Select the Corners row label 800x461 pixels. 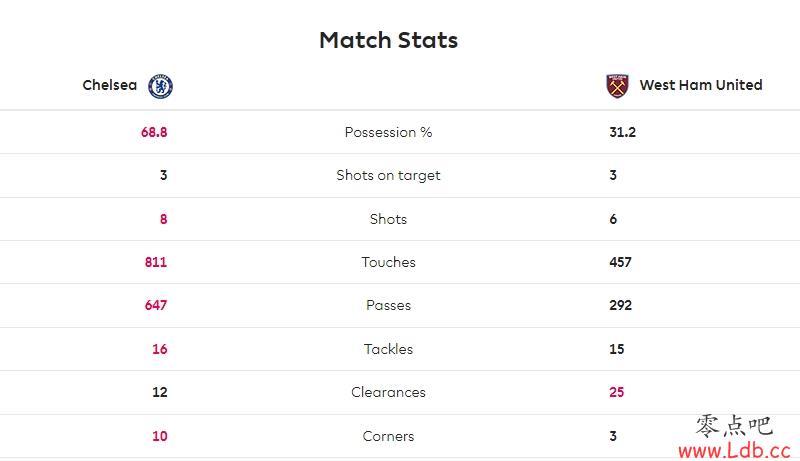coord(388,436)
